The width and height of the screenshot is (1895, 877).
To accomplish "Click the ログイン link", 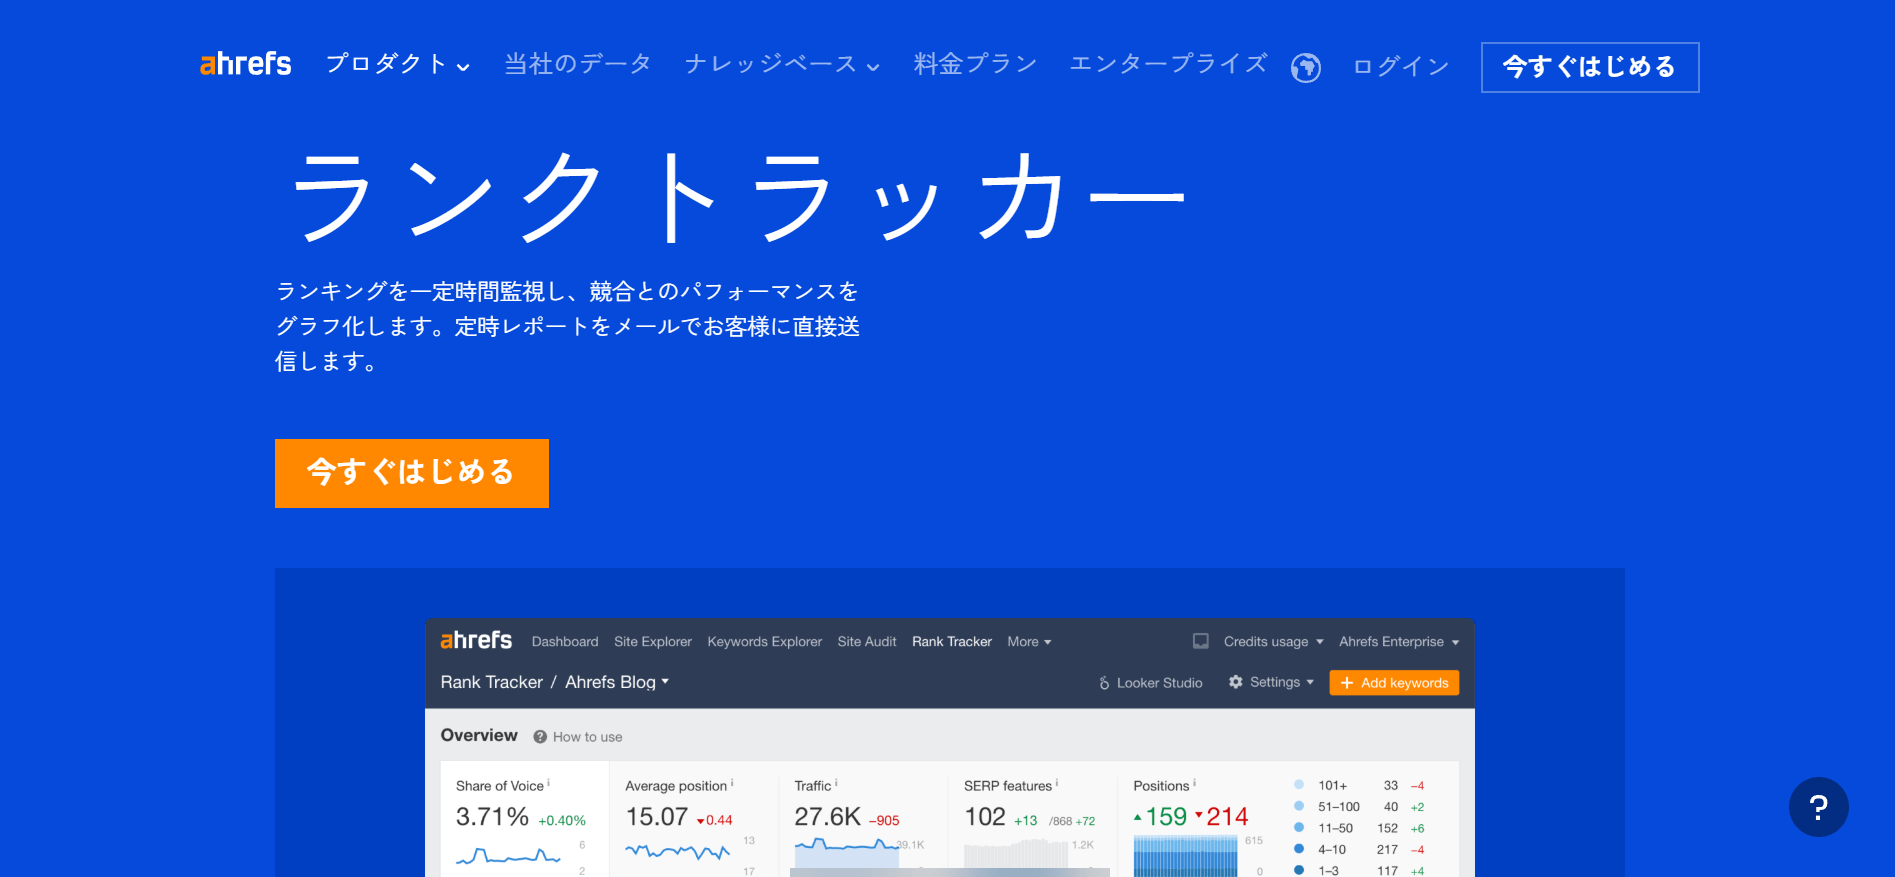I will 1401,67.
